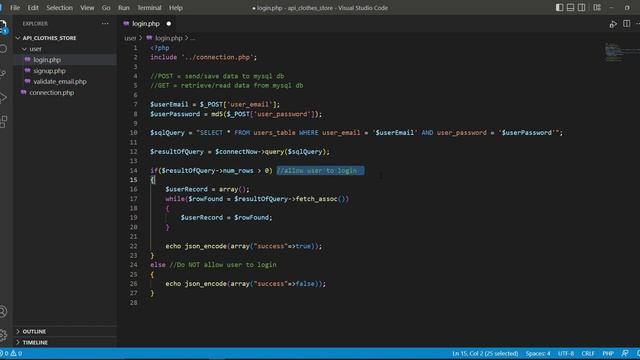Click the errors count status icon
Viewport: 640px width, 360px height.
4,353
